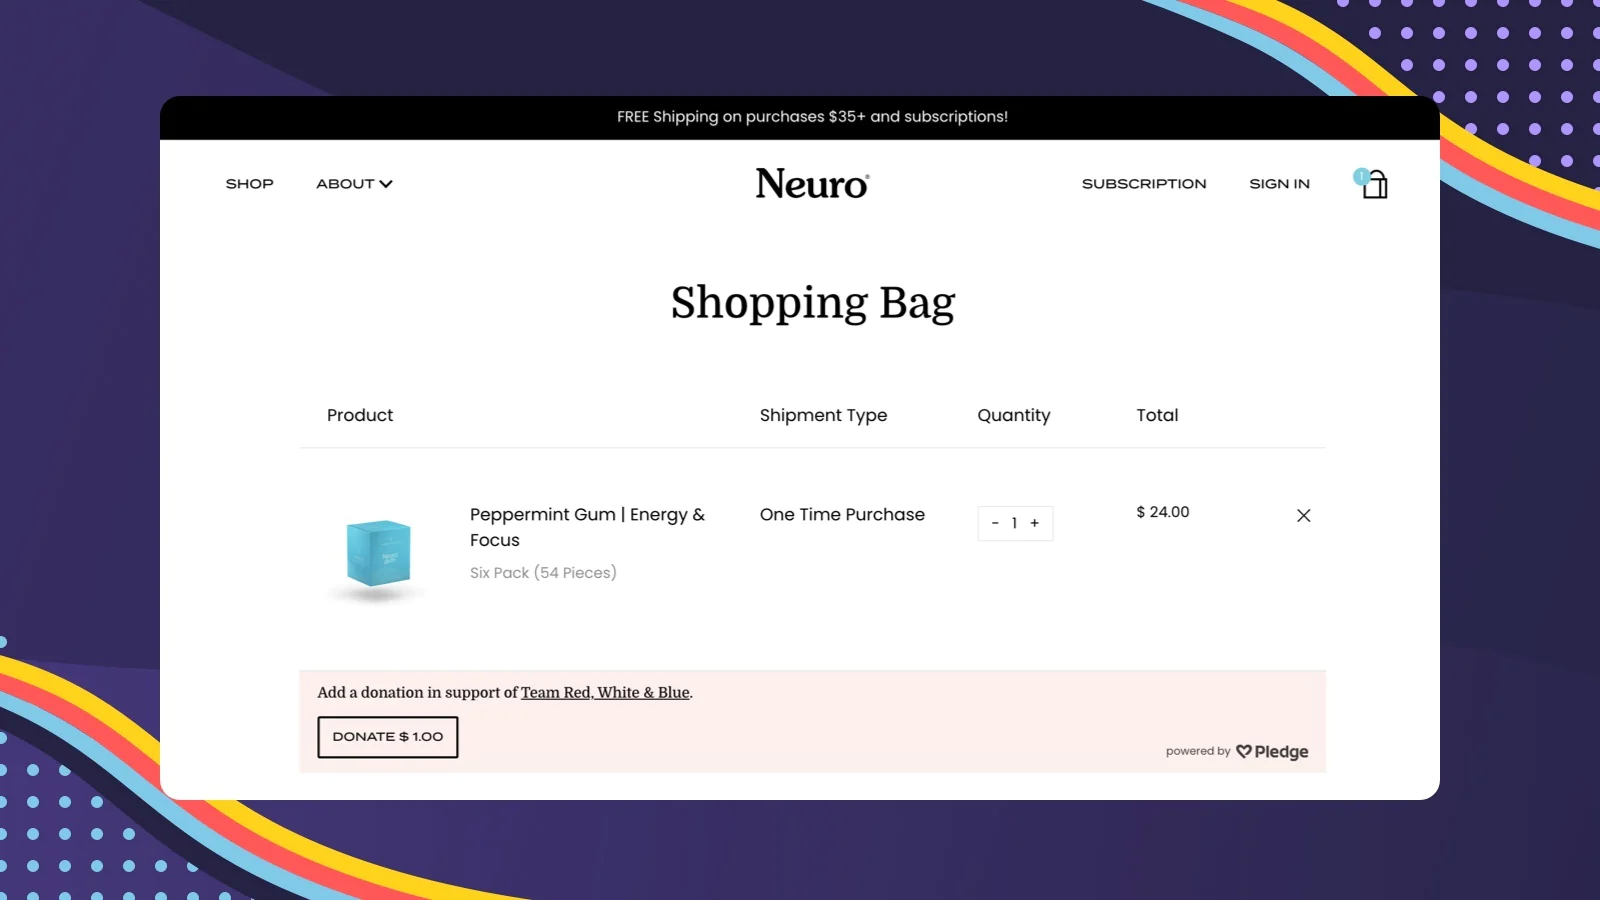Click the free shipping announcement bar

point(800,117)
